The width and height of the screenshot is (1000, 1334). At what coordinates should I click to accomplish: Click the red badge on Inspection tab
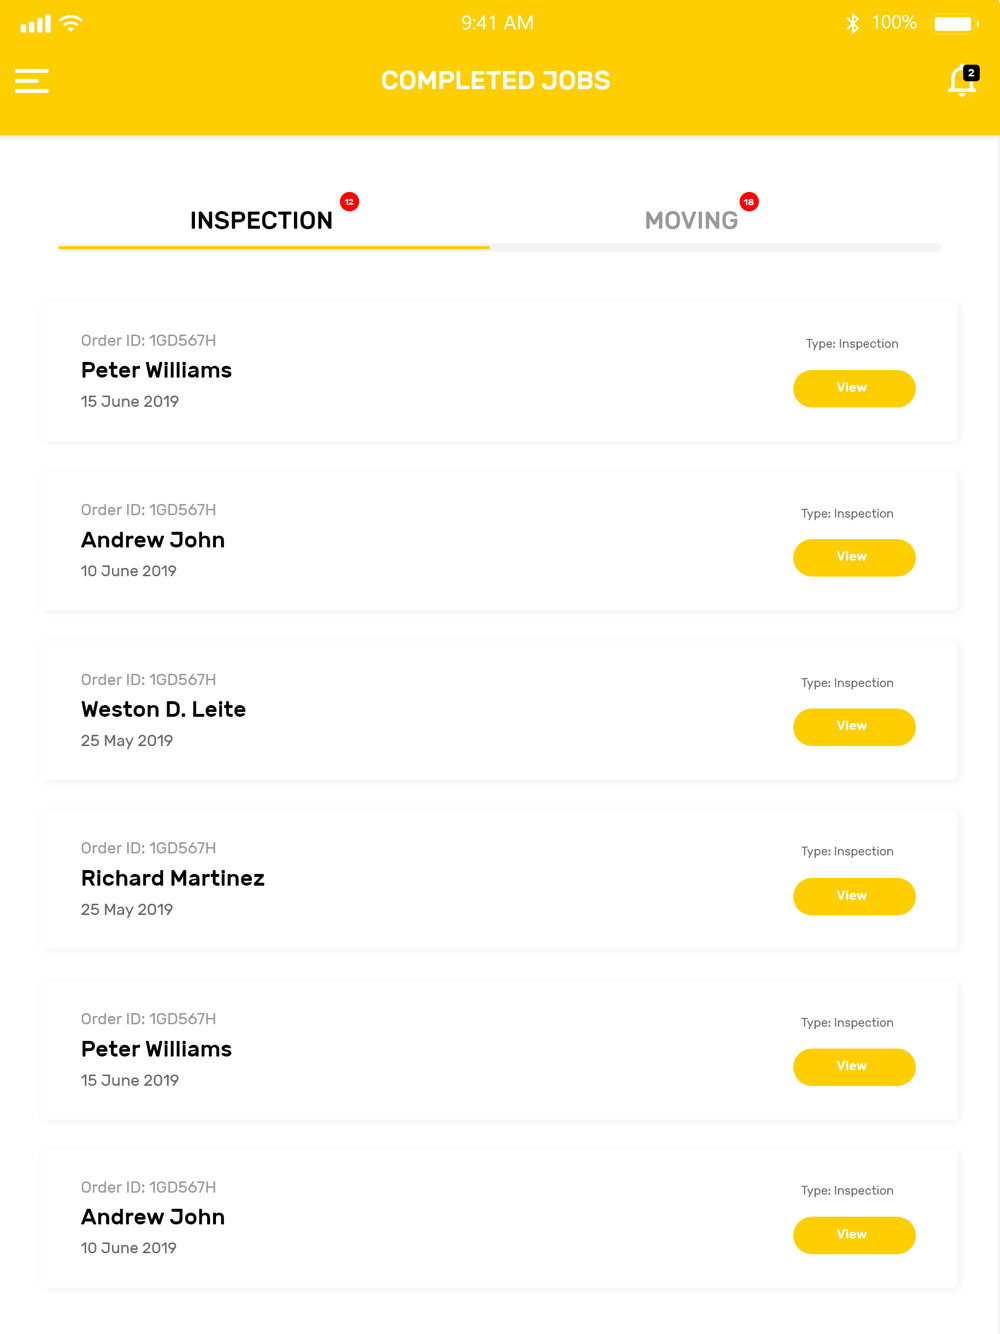pyautogui.click(x=349, y=202)
